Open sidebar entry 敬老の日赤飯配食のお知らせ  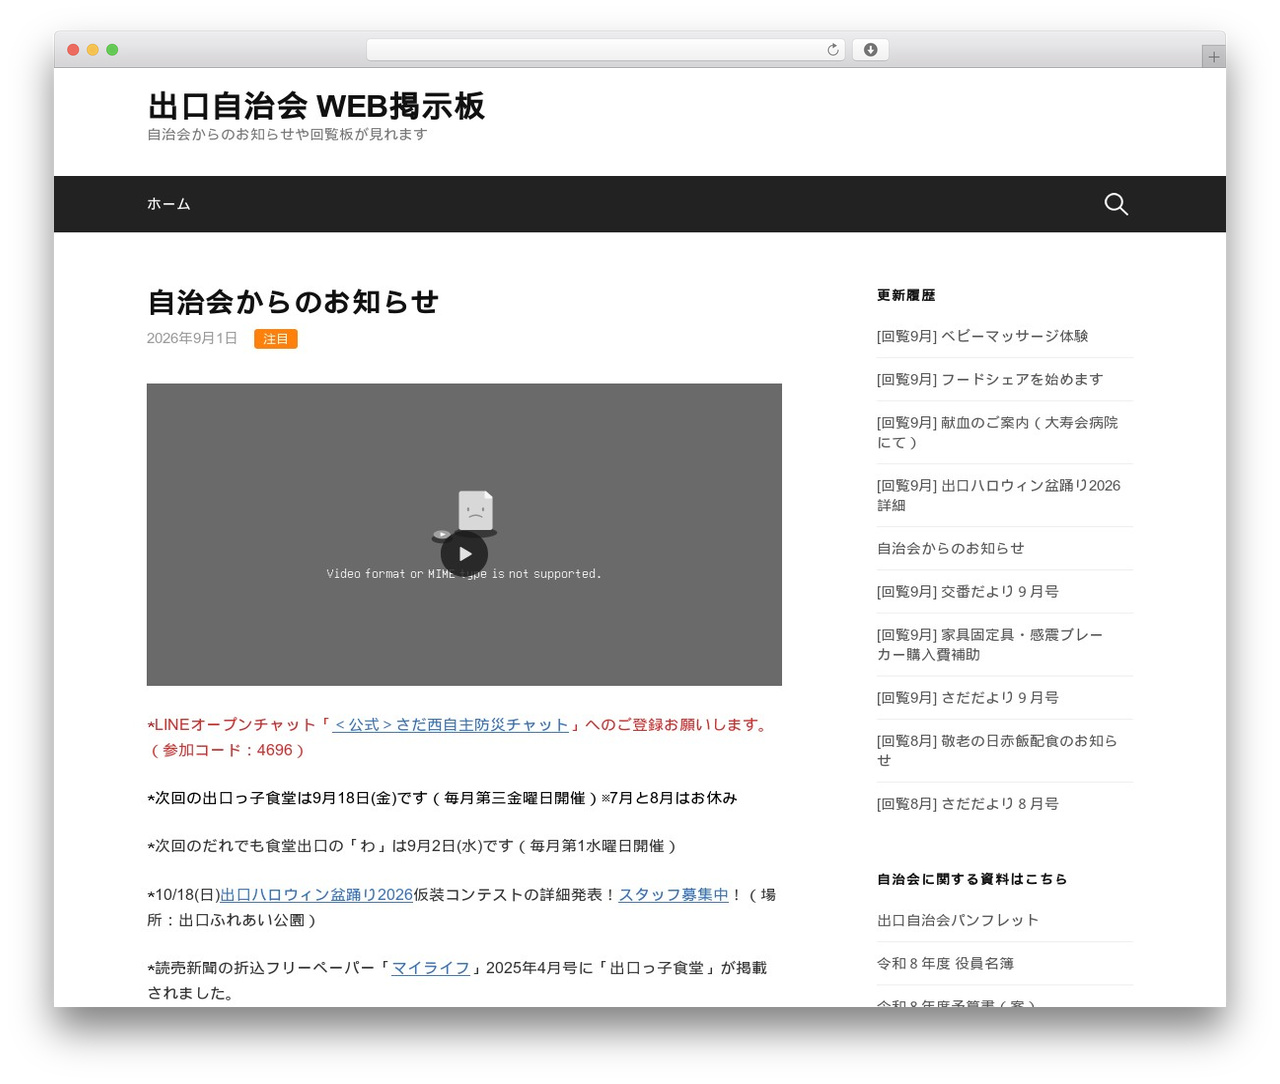[x=997, y=750]
